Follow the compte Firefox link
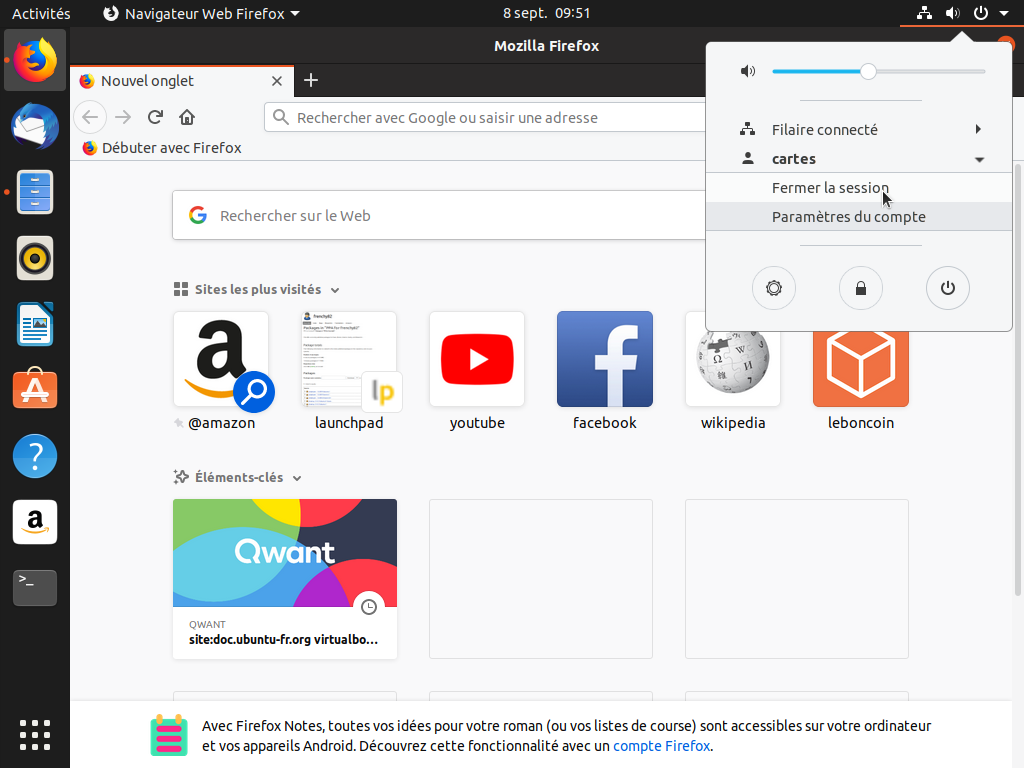Image resolution: width=1024 pixels, height=768 pixels. (661, 746)
